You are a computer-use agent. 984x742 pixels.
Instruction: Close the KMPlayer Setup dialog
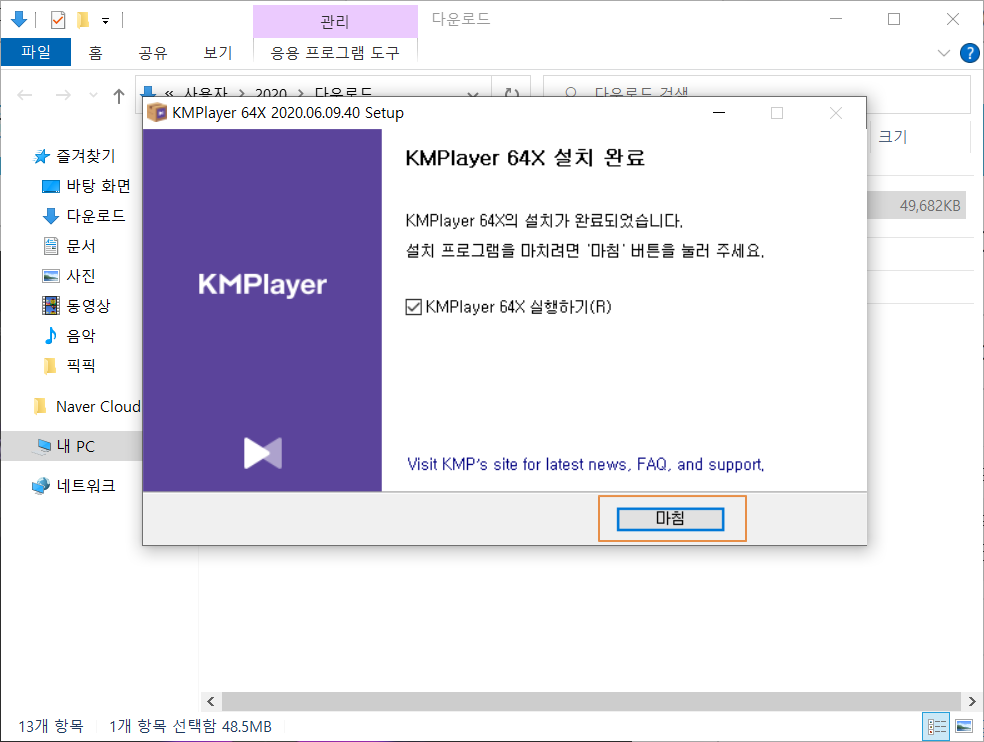point(836,113)
